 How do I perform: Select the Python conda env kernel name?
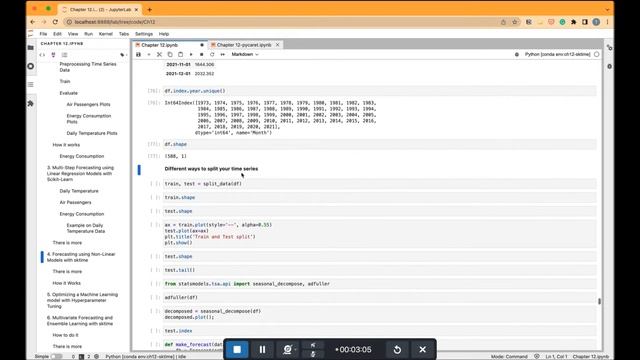pos(558,54)
